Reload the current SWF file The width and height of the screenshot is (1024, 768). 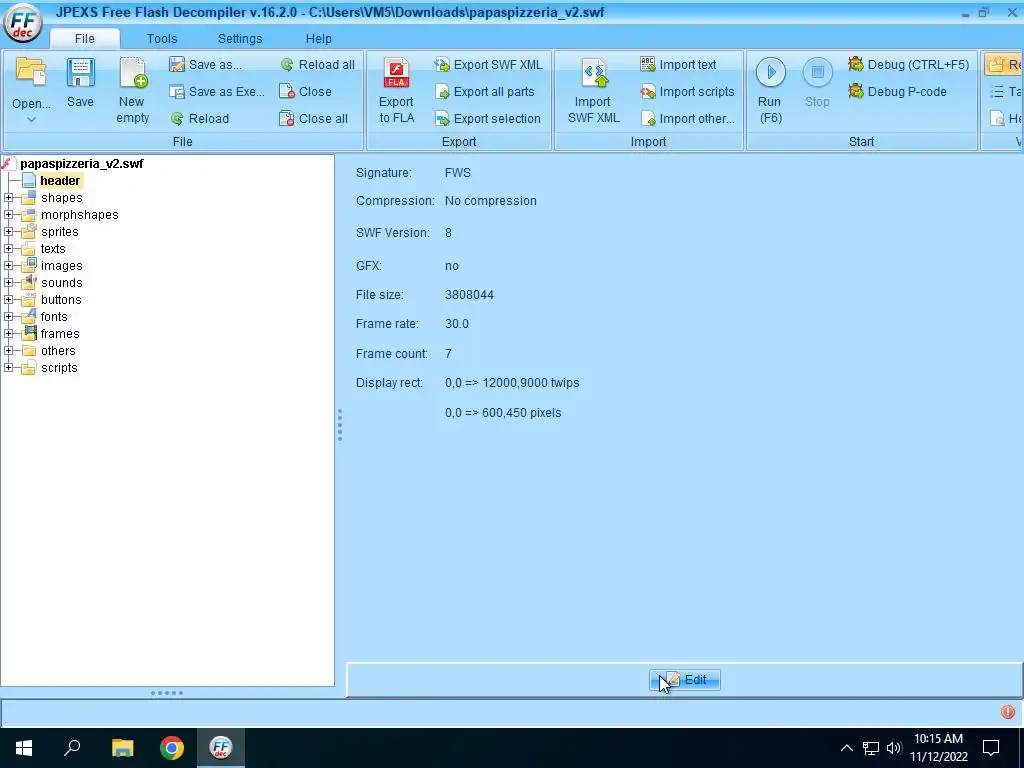click(x=200, y=118)
